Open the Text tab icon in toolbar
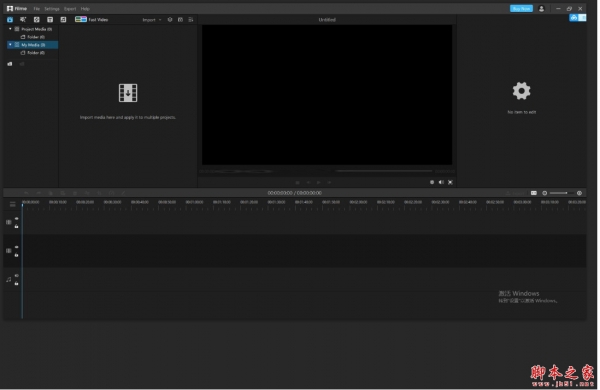This screenshot has width=600, height=390. 50,20
